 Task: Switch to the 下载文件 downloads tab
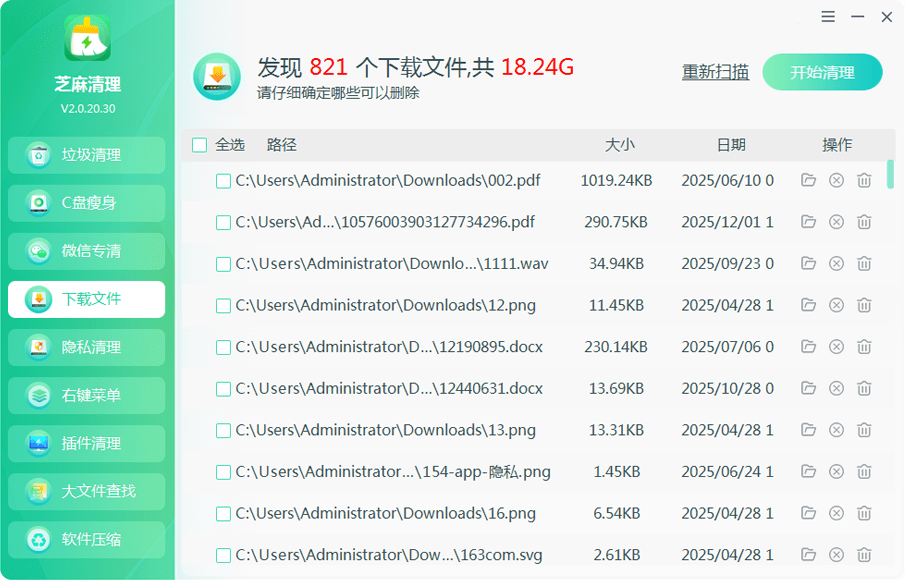click(x=85, y=299)
